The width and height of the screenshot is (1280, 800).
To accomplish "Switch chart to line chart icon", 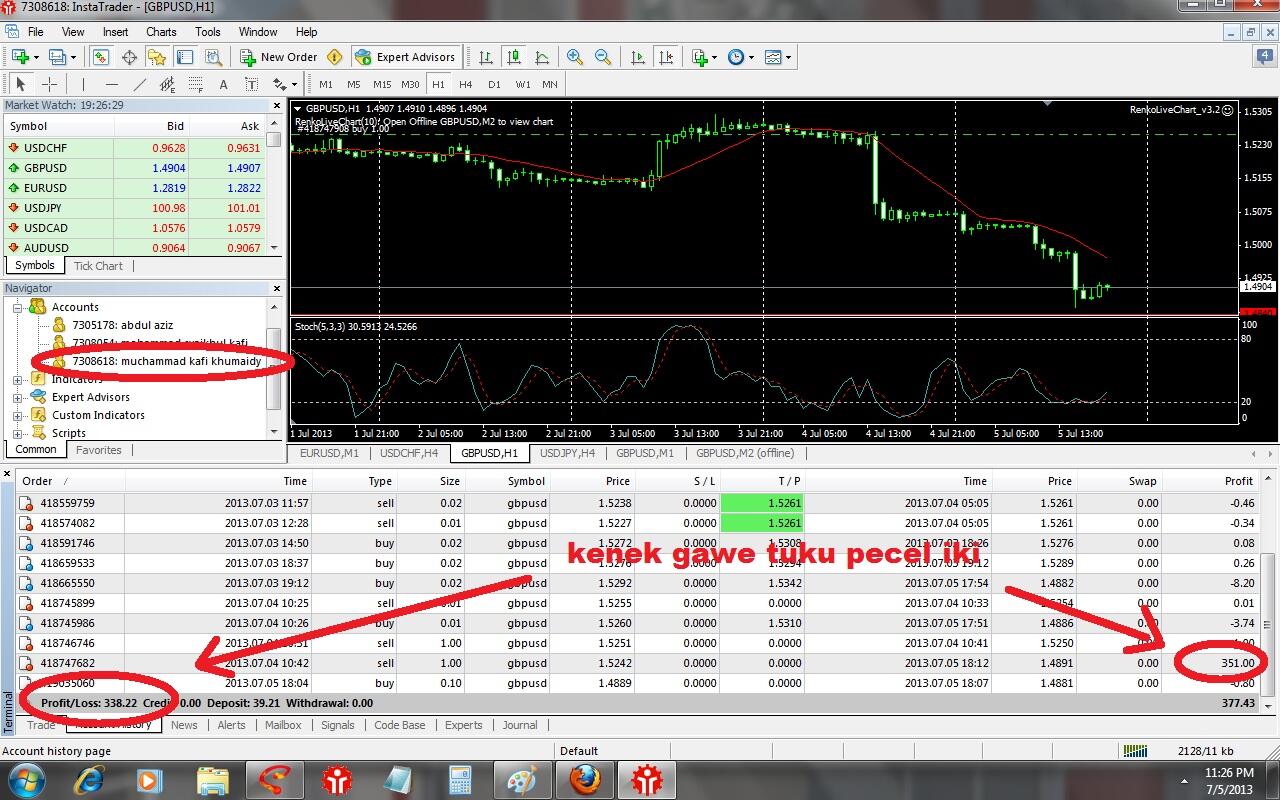I will click(x=542, y=57).
